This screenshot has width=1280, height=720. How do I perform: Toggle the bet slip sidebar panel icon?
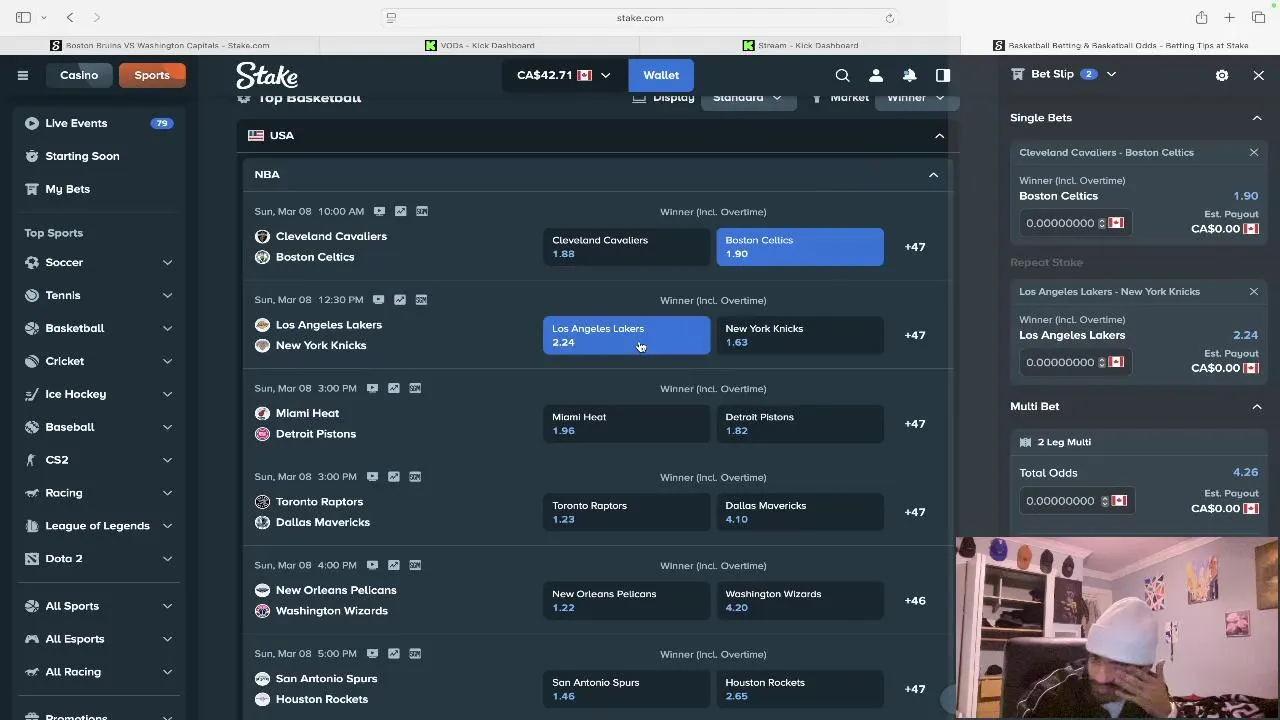point(943,75)
